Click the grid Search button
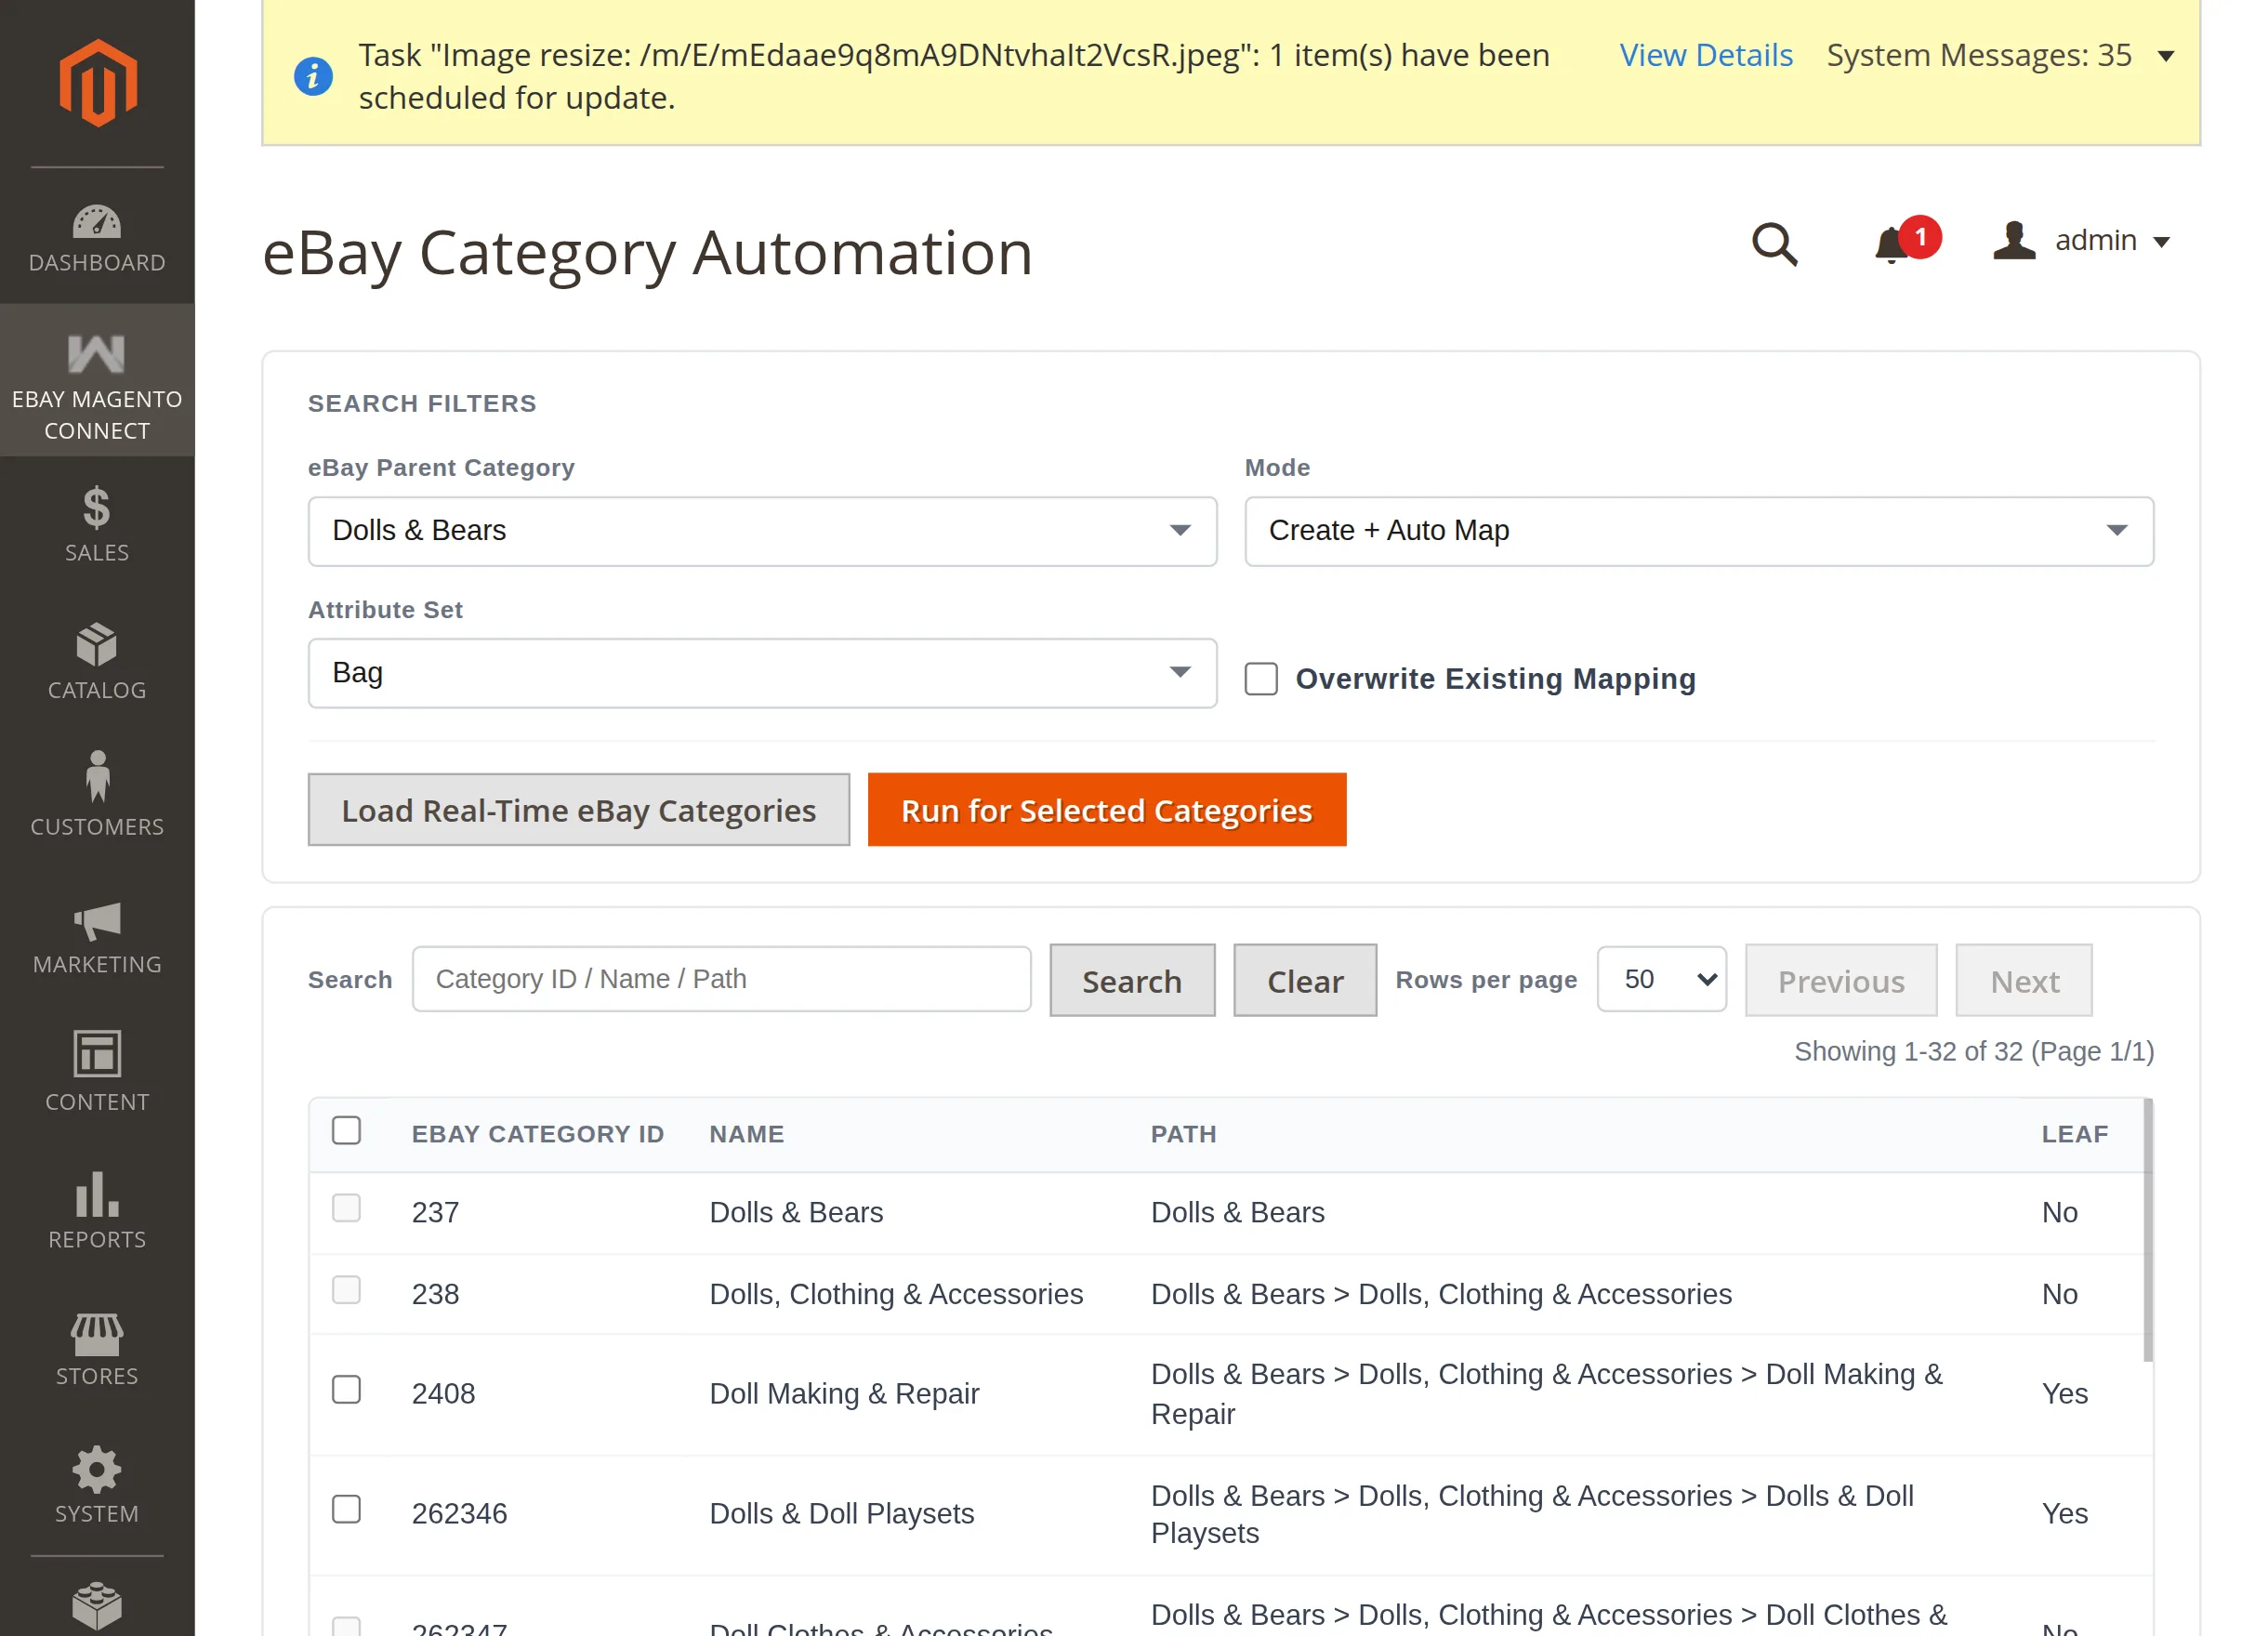2268x1636 pixels. tap(1132, 980)
